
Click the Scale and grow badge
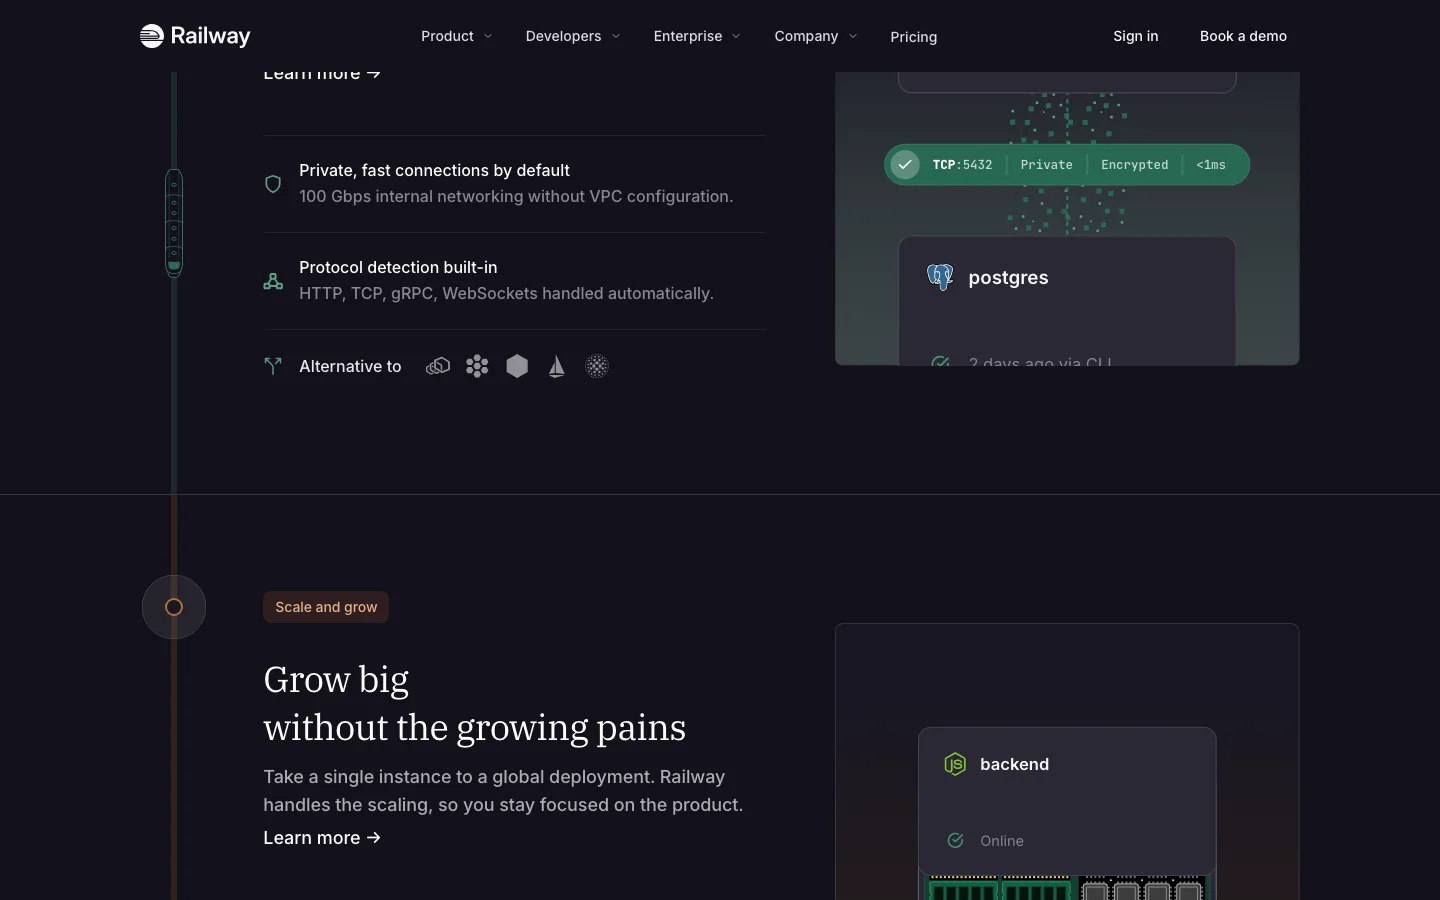click(x=326, y=607)
